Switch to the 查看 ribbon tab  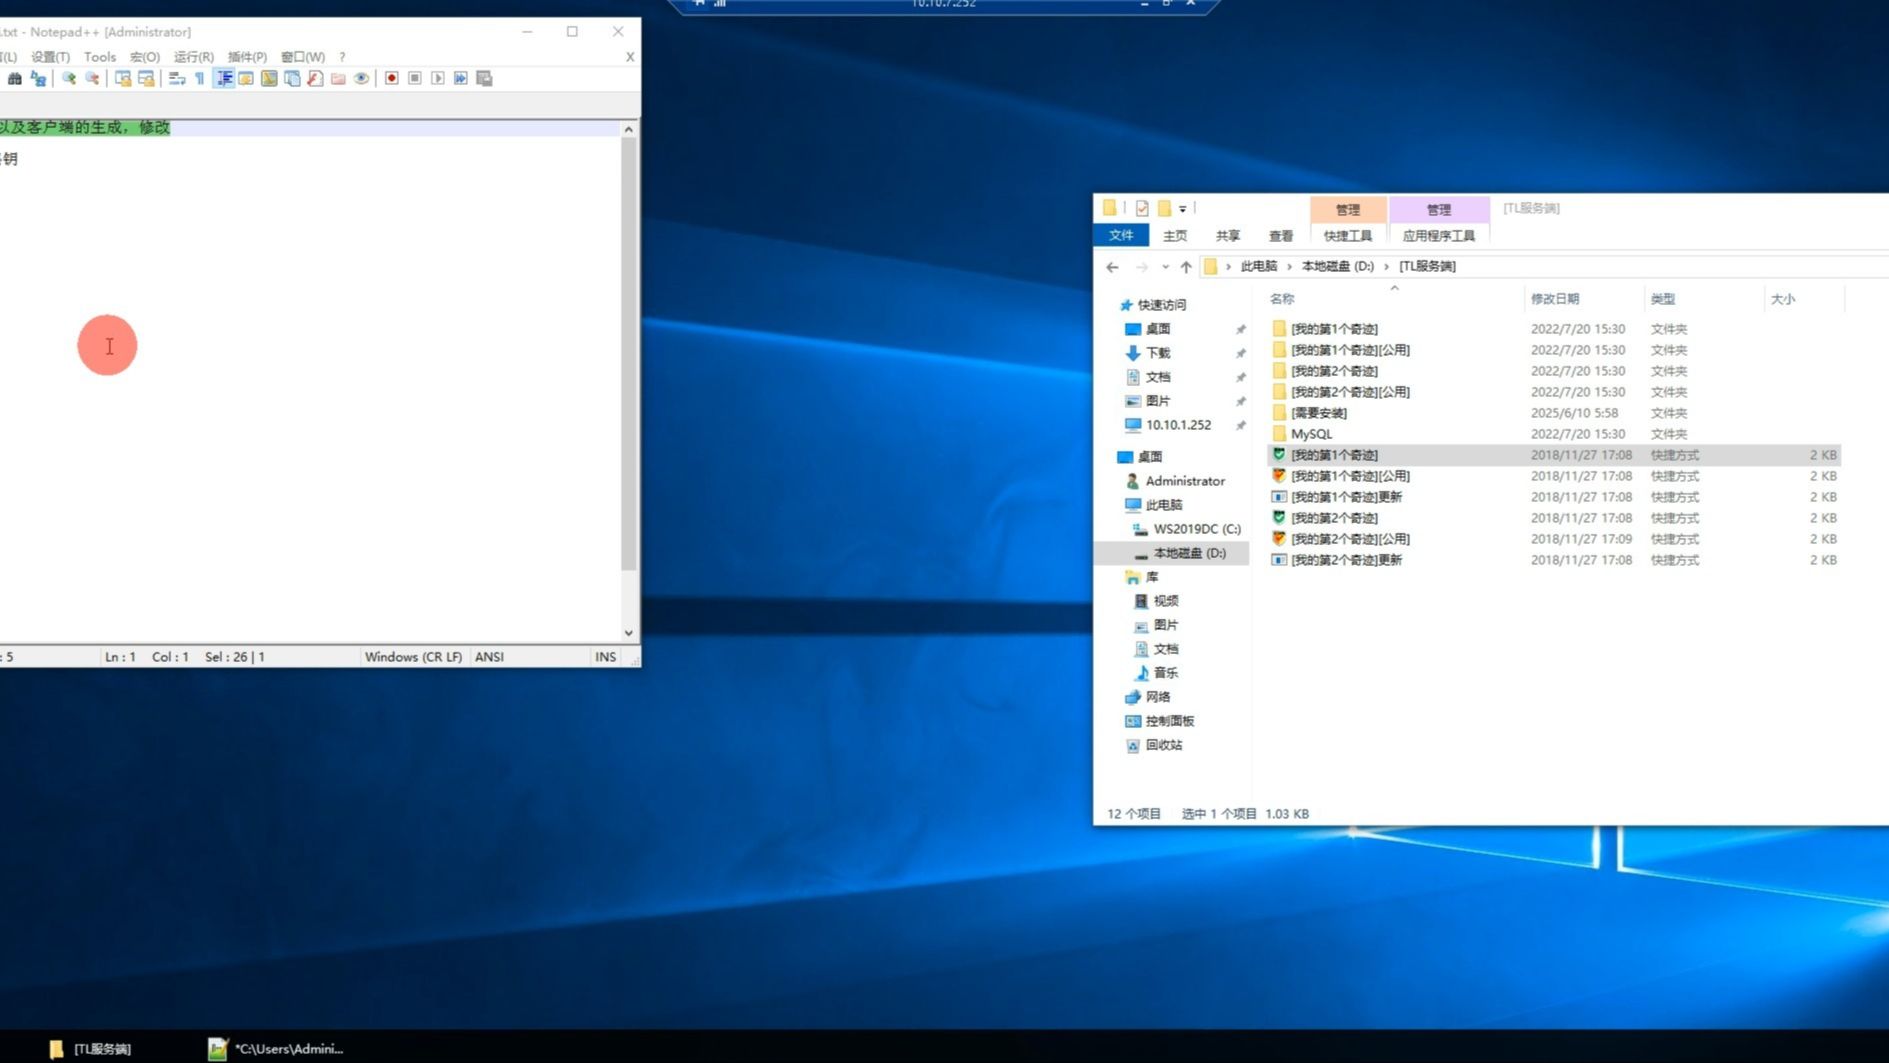pyautogui.click(x=1280, y=236)
